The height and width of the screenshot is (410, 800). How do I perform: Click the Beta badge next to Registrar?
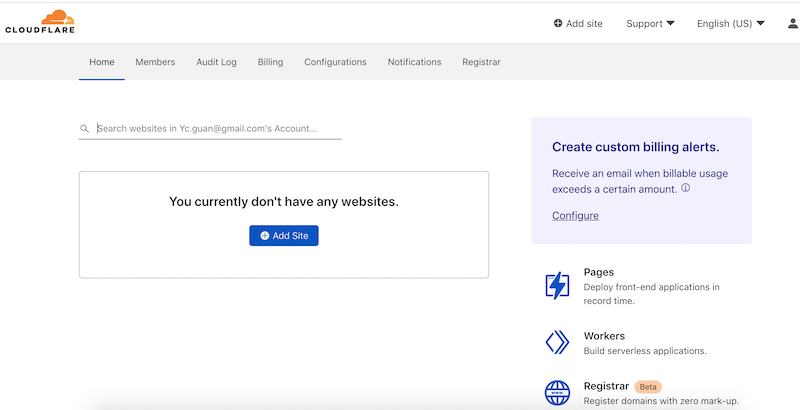point(648,387)
